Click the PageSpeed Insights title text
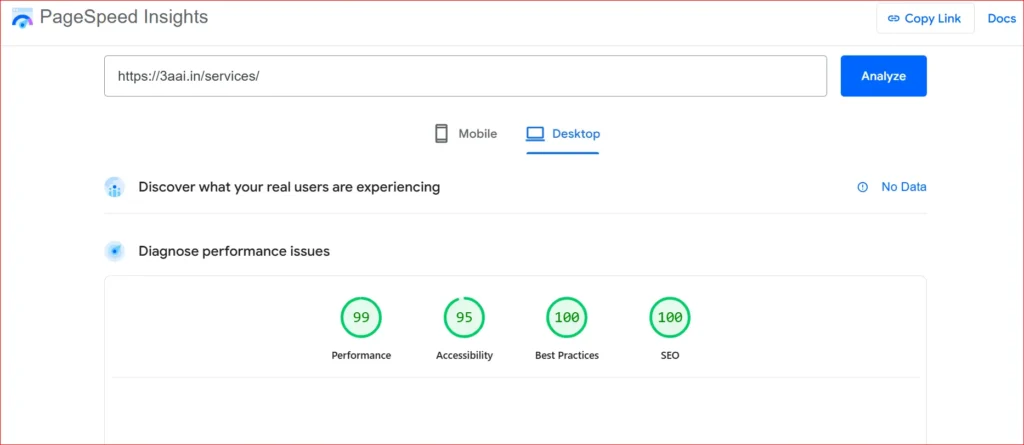 pos(124,18)
